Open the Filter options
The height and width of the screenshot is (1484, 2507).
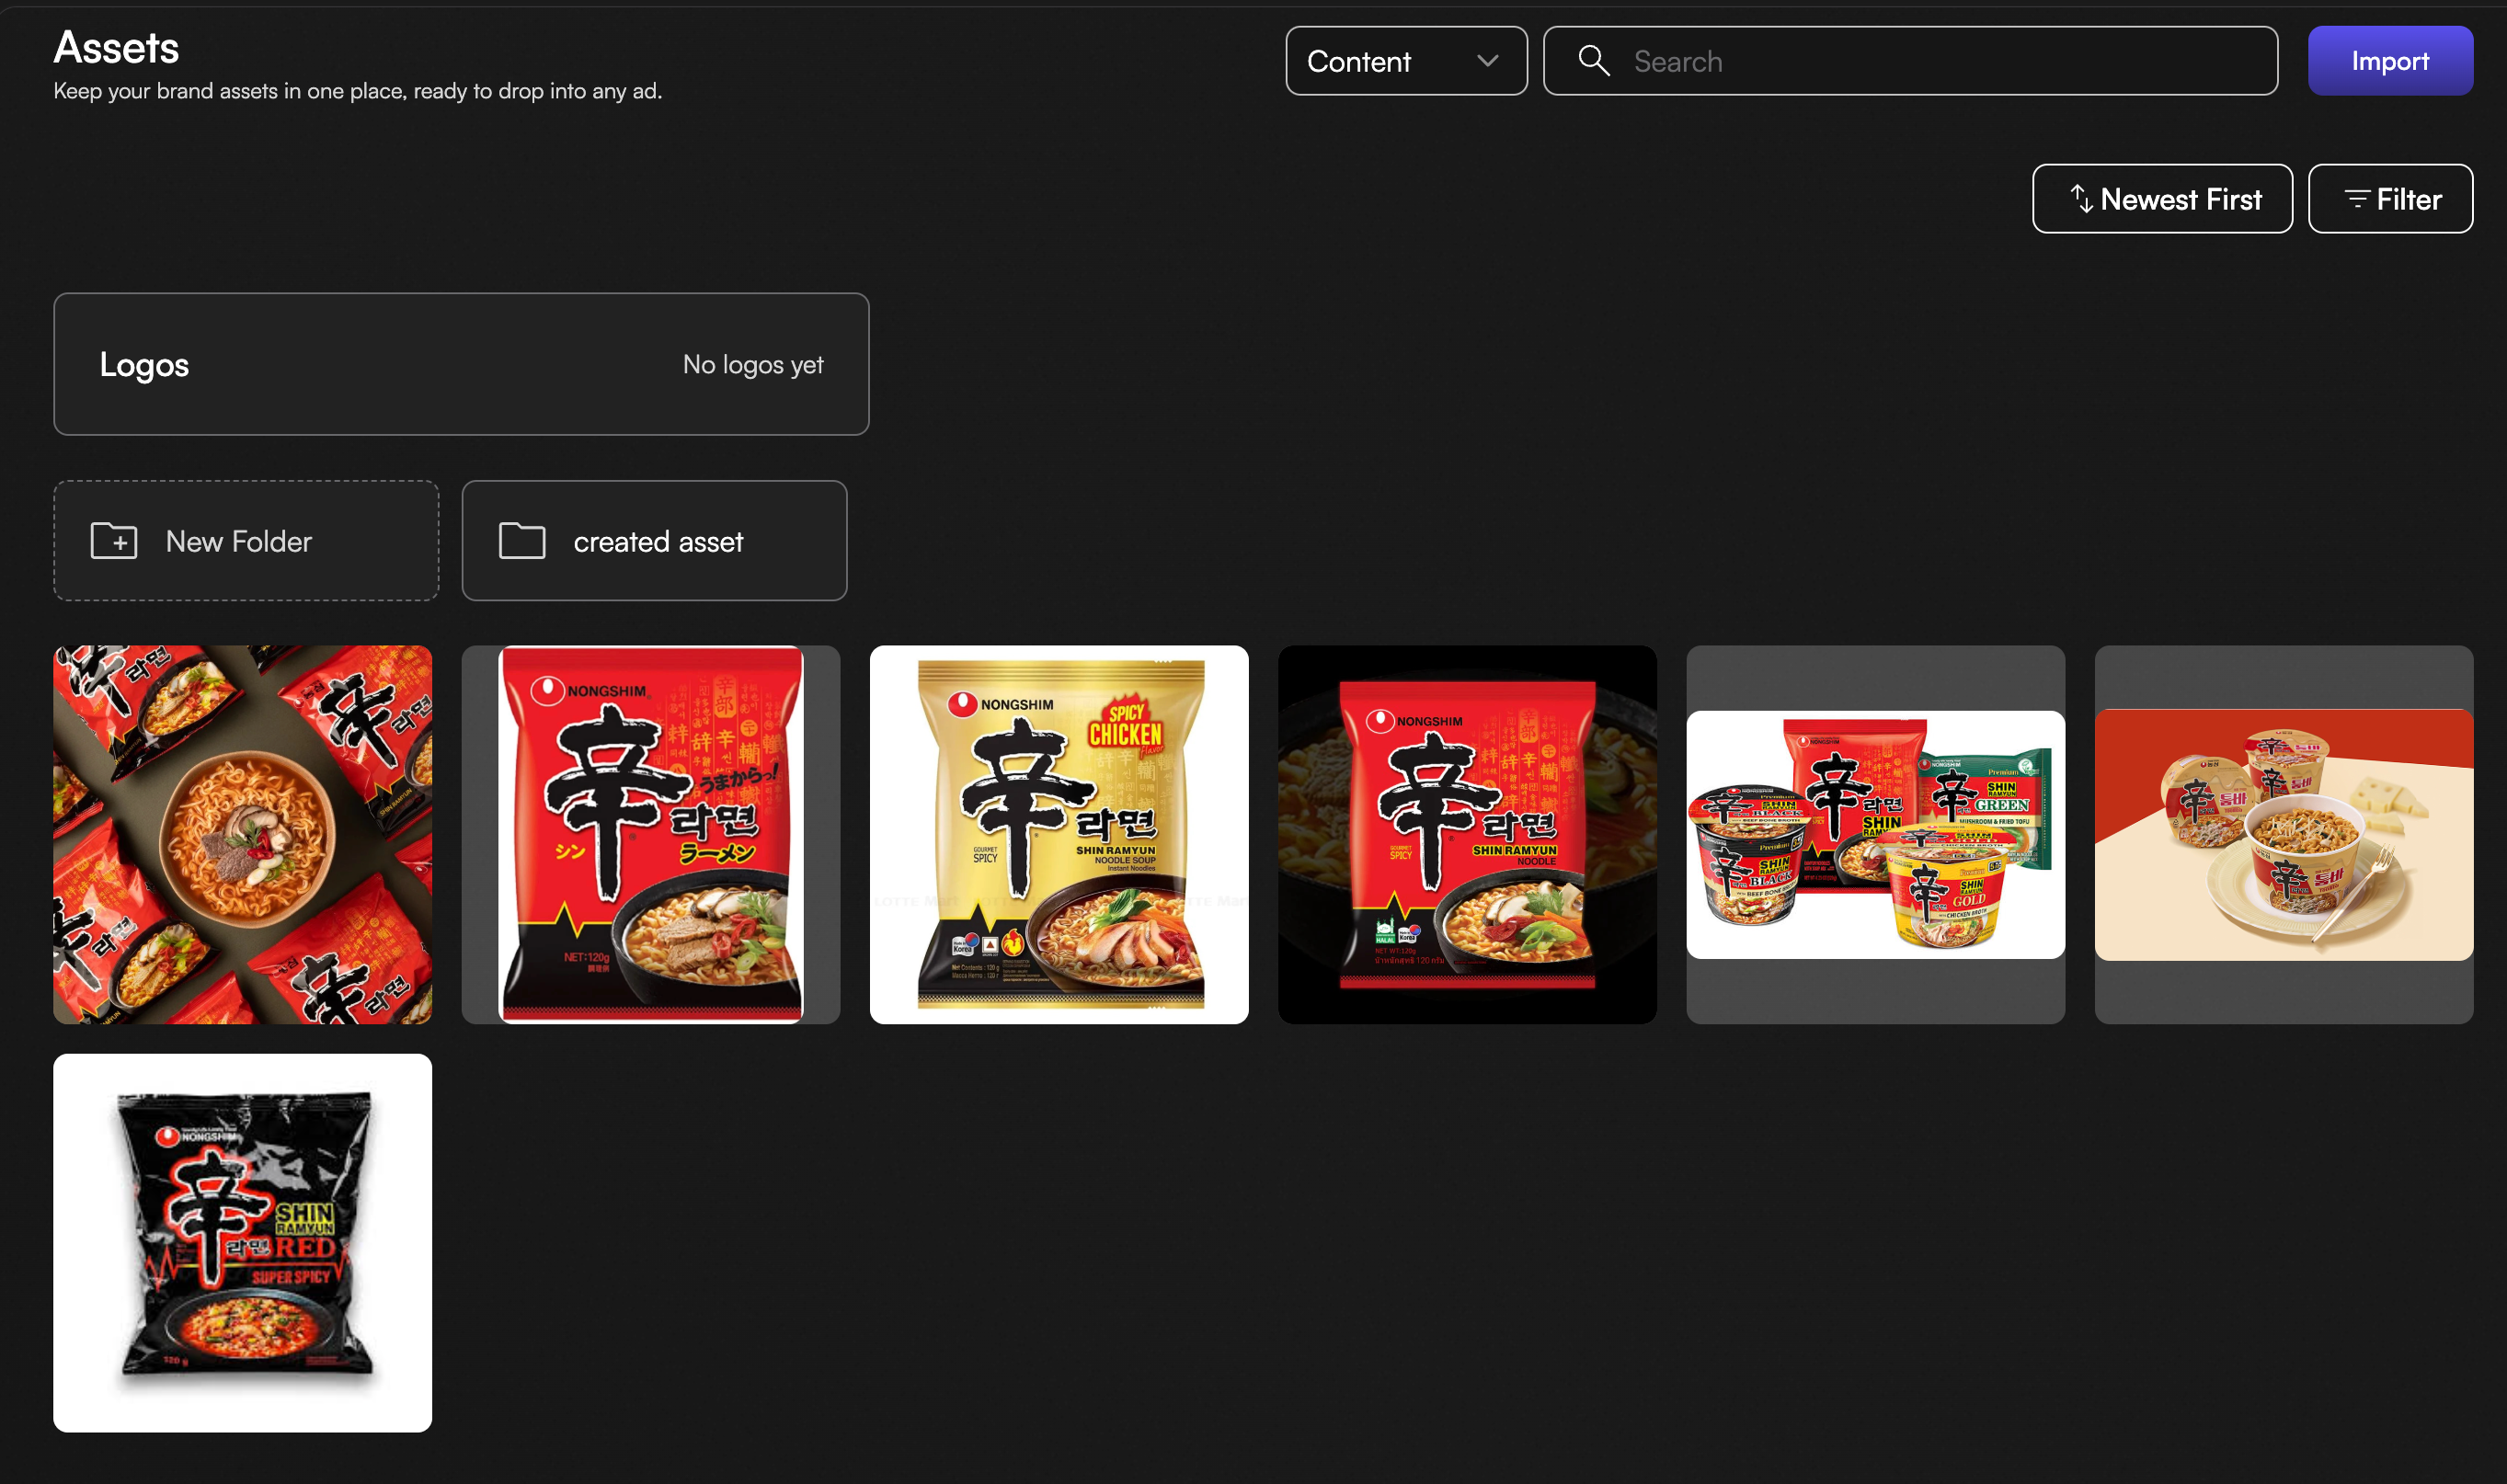click(2390, 199)
